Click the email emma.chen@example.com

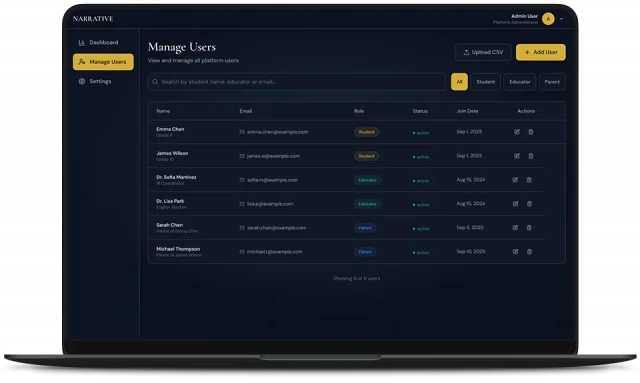pyautogui.click(x=278, y=132)
